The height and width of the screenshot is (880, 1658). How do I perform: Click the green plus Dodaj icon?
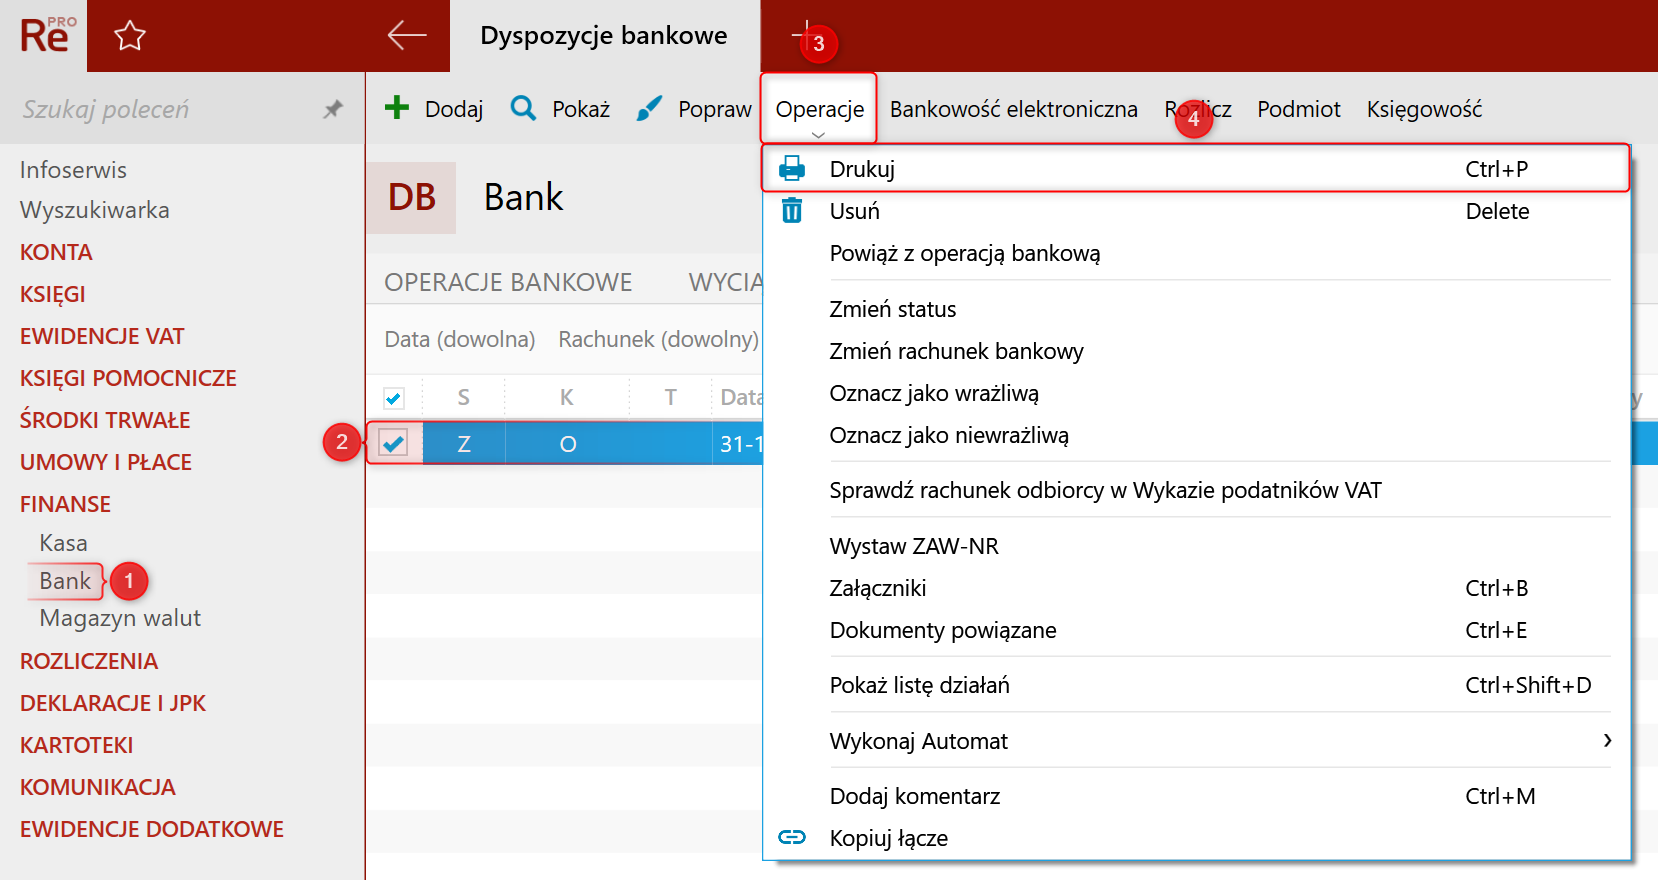point(397,107)
